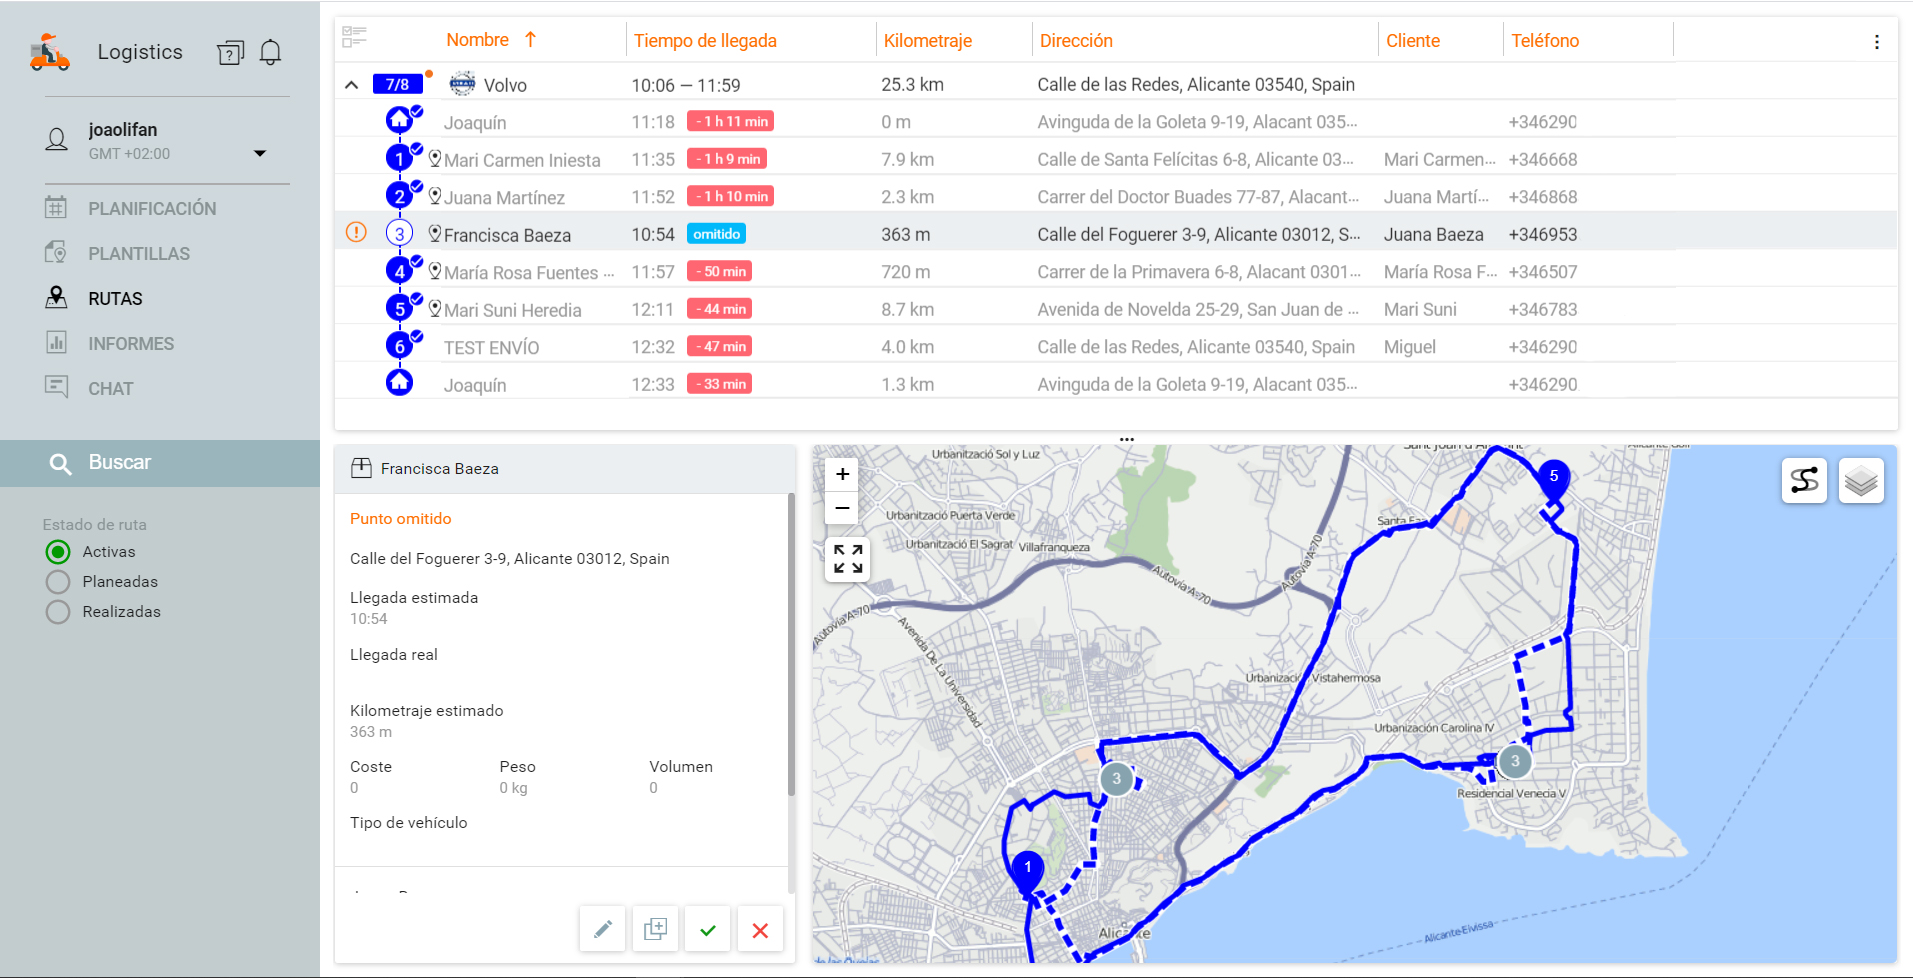Sort by Tiempo de llegada column
1913x978 pixels.
point(705,41)
